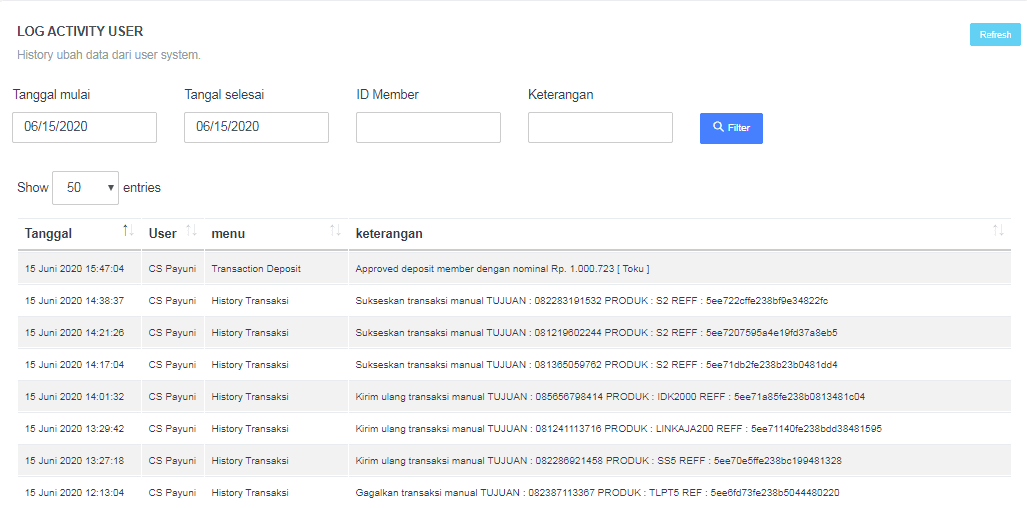Click the description with TUJUAN 082283191532
1027x508 pixels.
point(592,300)
